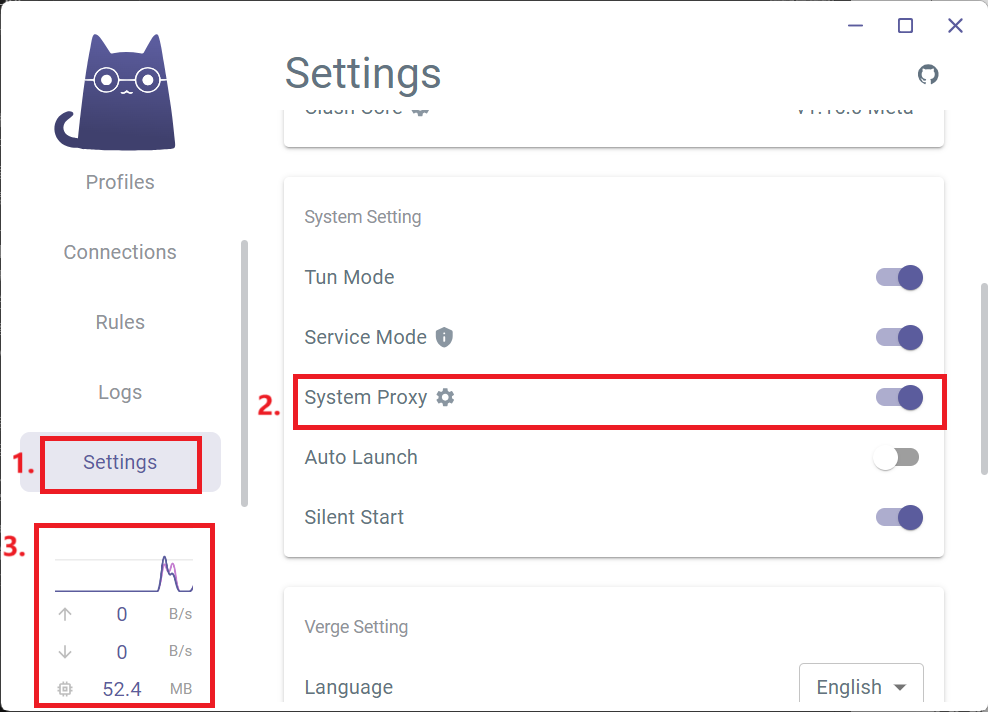This screenshot has height=712, width=988.
Task: Disable the Silent Start switch
Action: (899, 517)
